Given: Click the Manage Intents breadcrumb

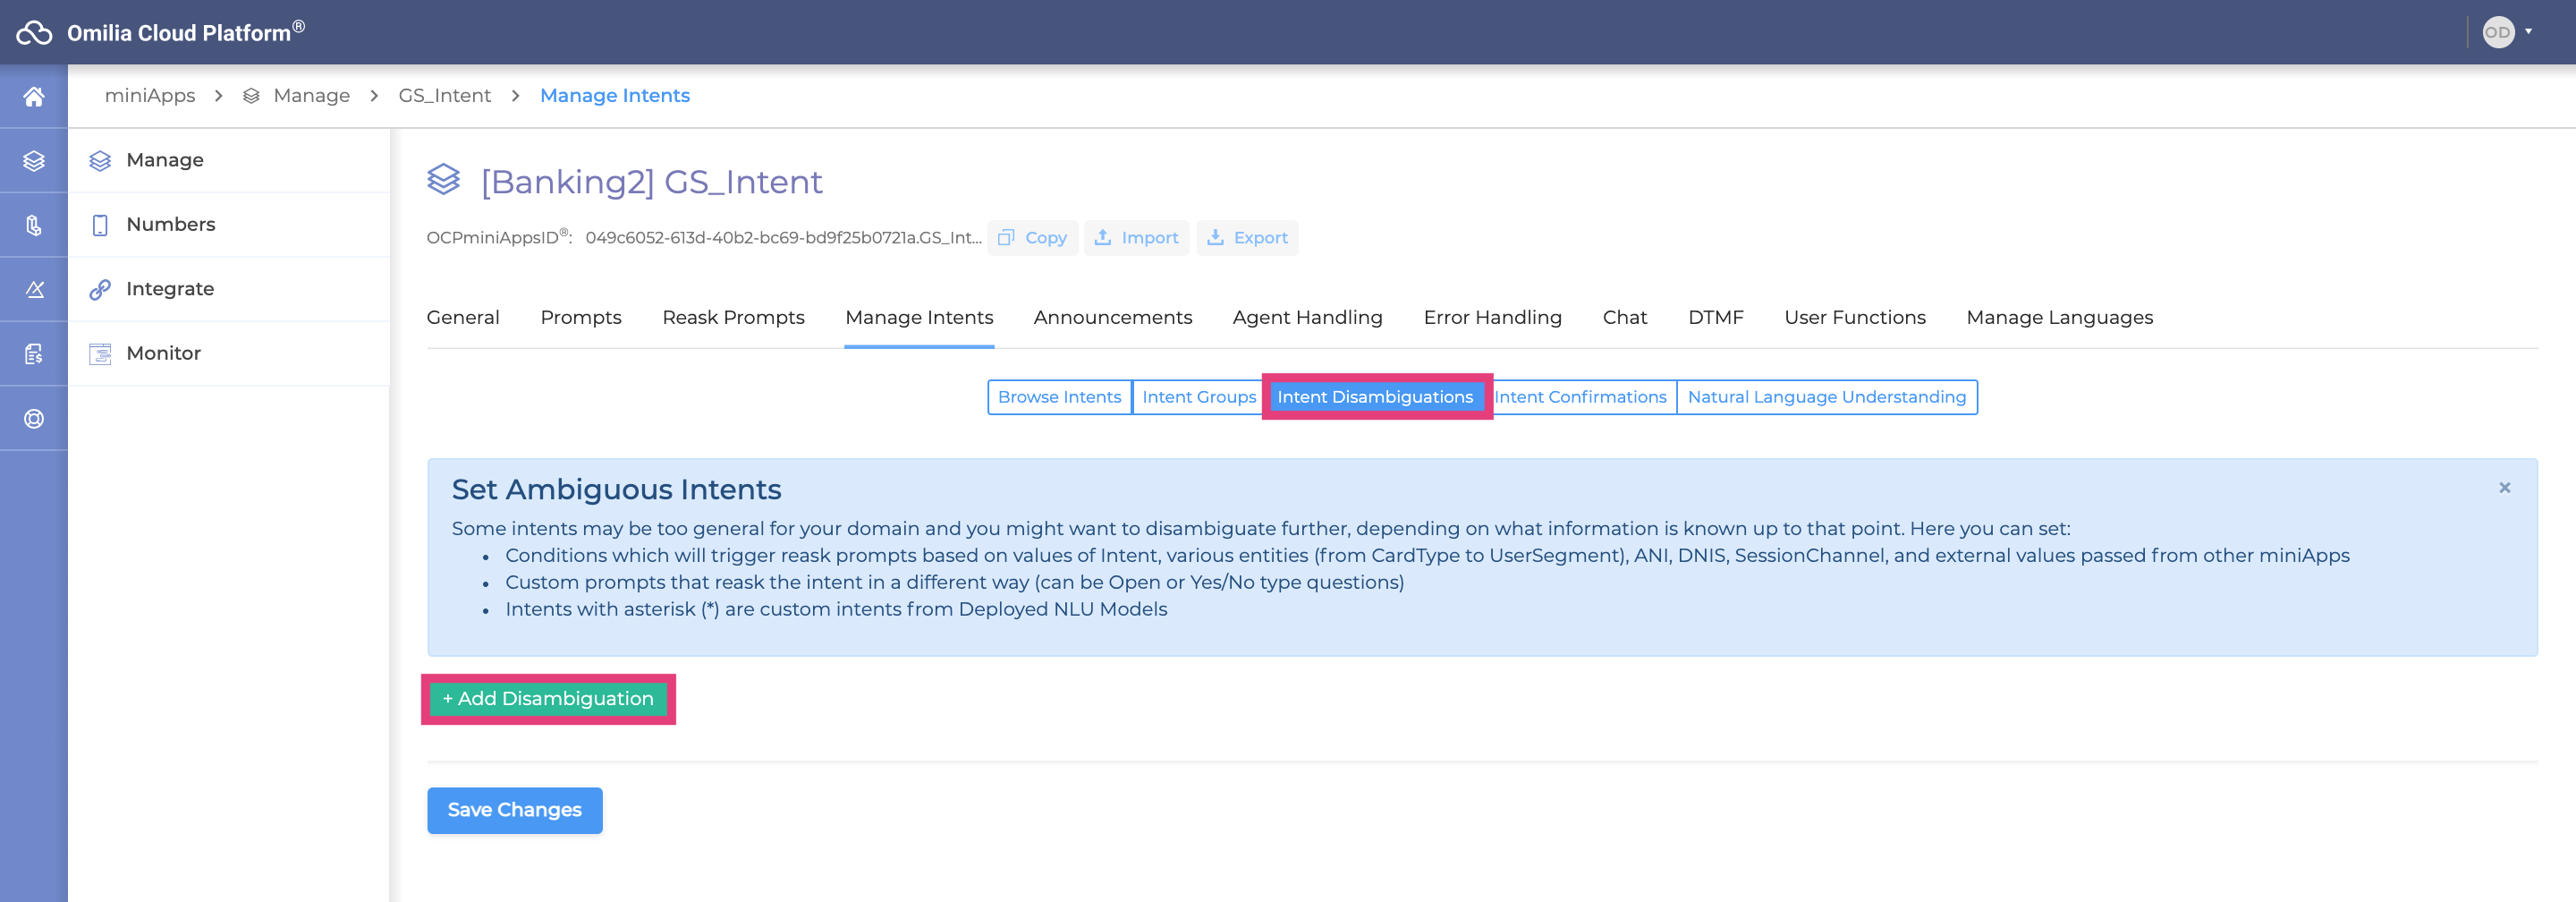Looking at the screenshot, I should (615, 95).
